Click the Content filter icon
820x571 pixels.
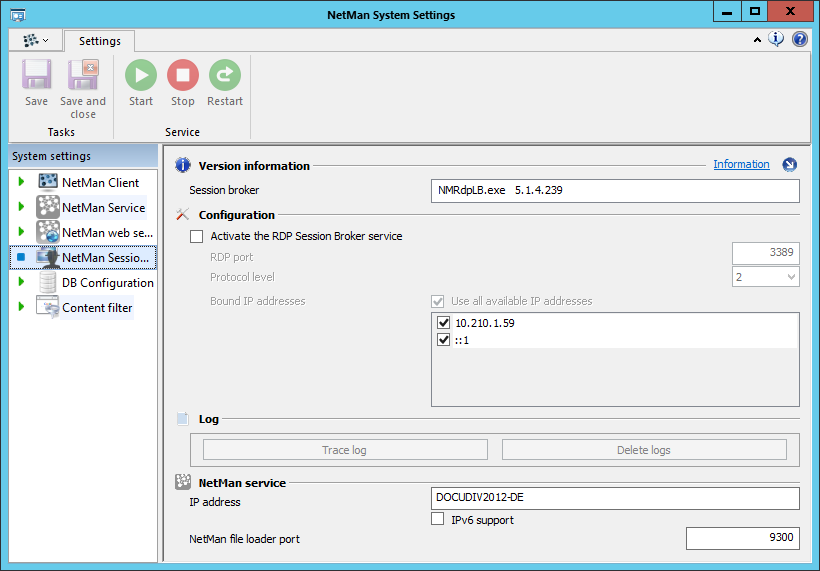coord(48,307)
